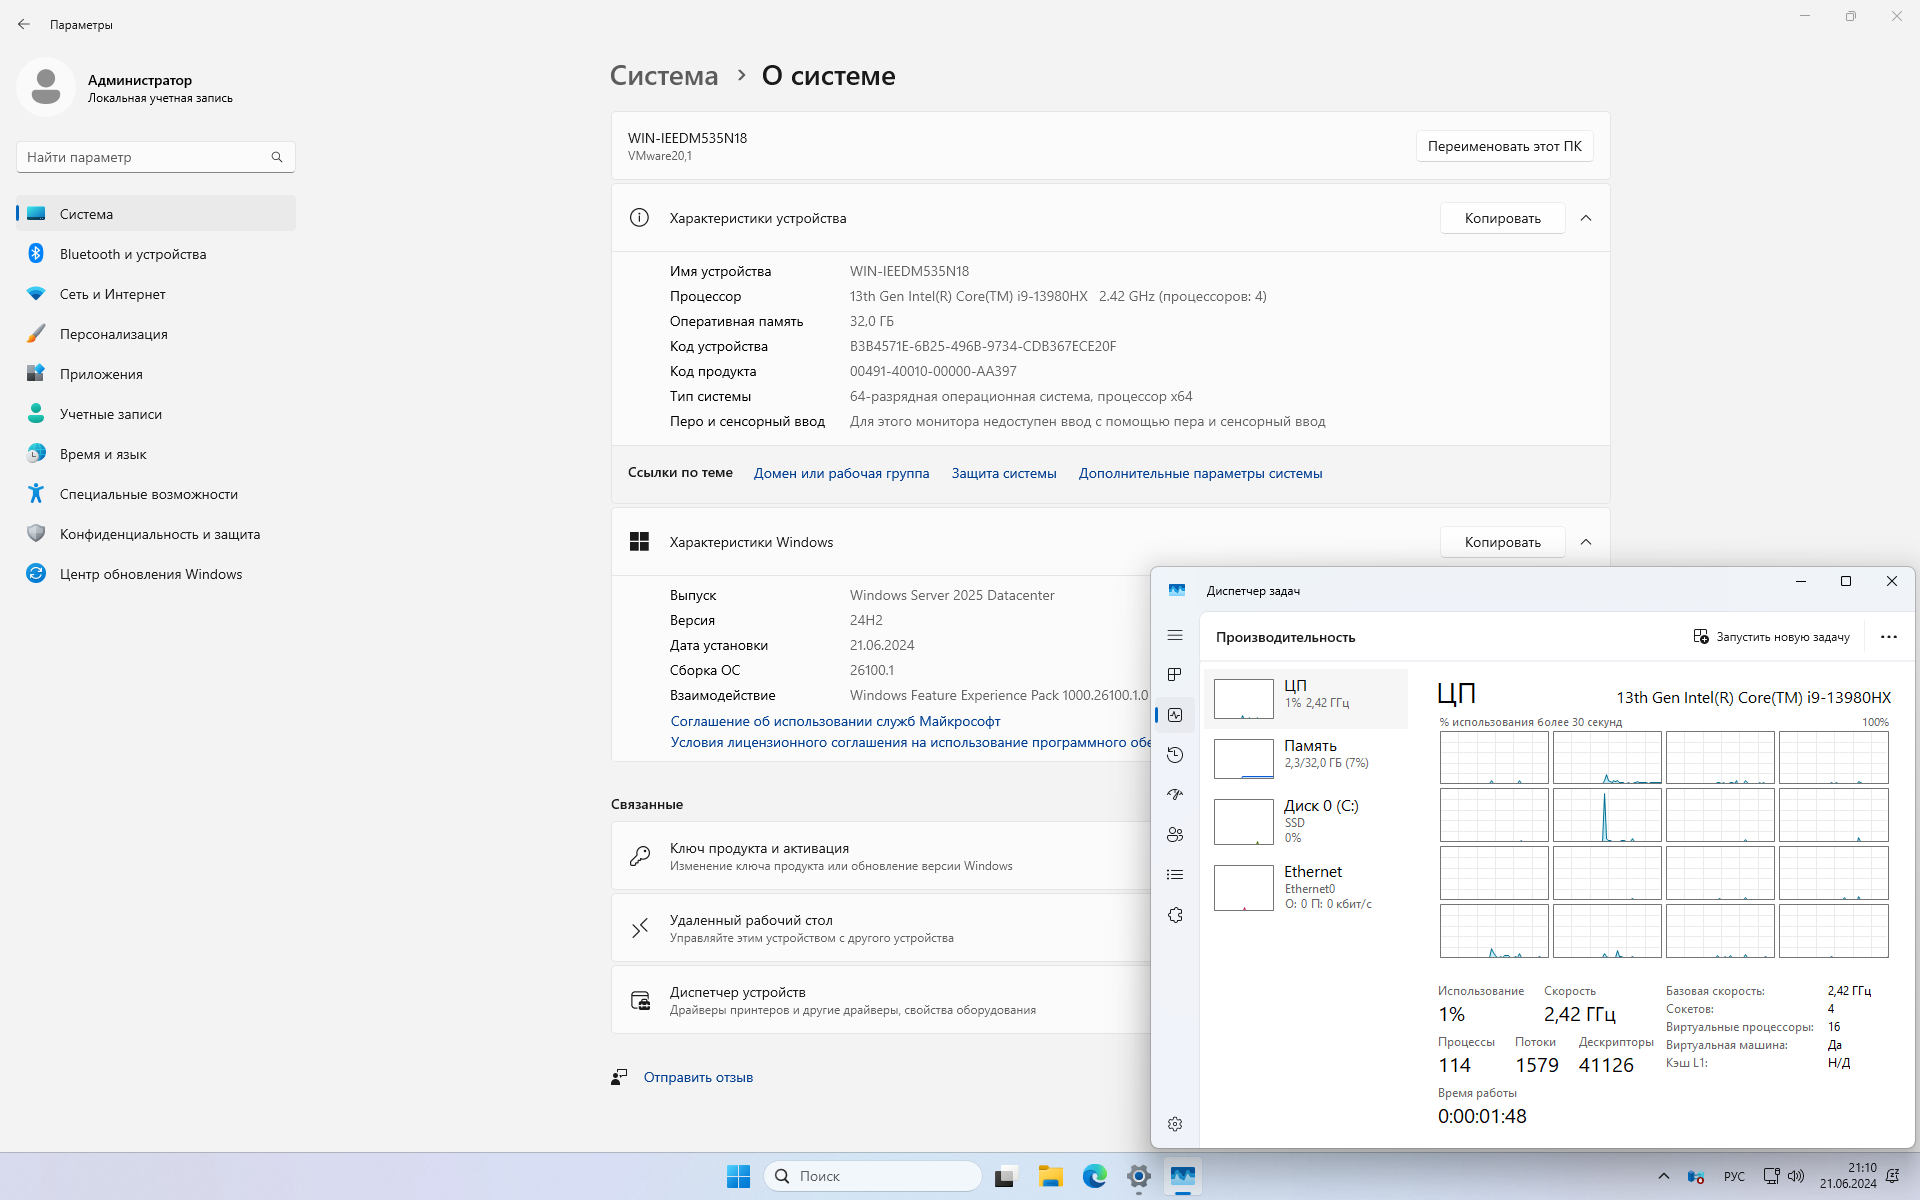Screen dimensions: 1920x1200
Task: Collapse Характеристики устройства section chevron
Action: 1586,218
